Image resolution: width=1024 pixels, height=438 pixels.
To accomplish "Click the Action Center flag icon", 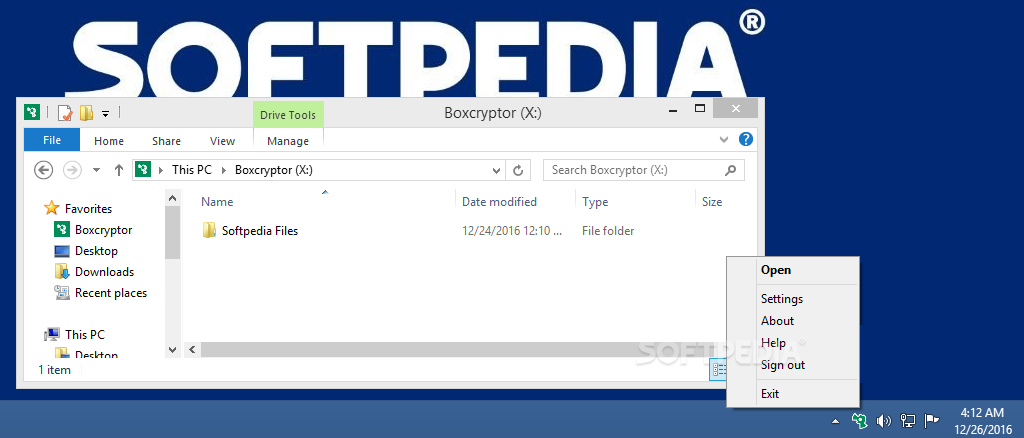I will click(931, 420).
